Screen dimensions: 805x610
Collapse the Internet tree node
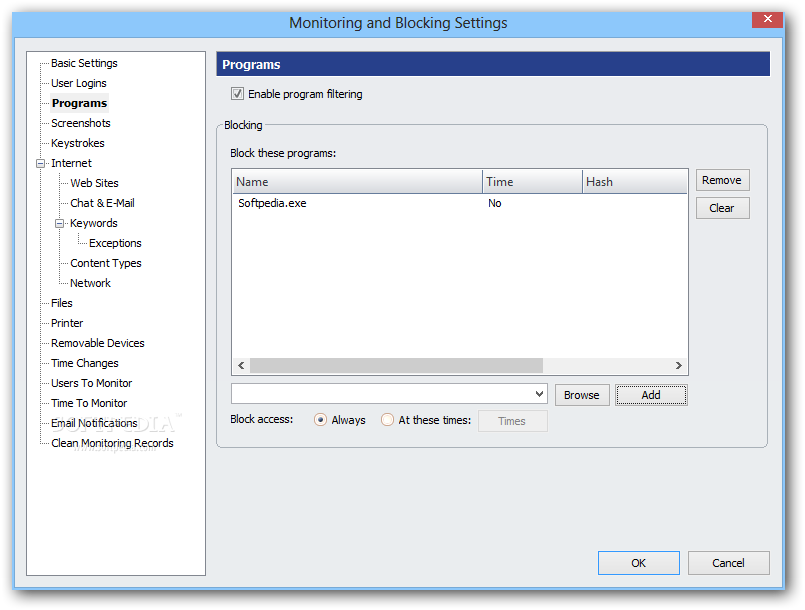click(x=41, y=164)
